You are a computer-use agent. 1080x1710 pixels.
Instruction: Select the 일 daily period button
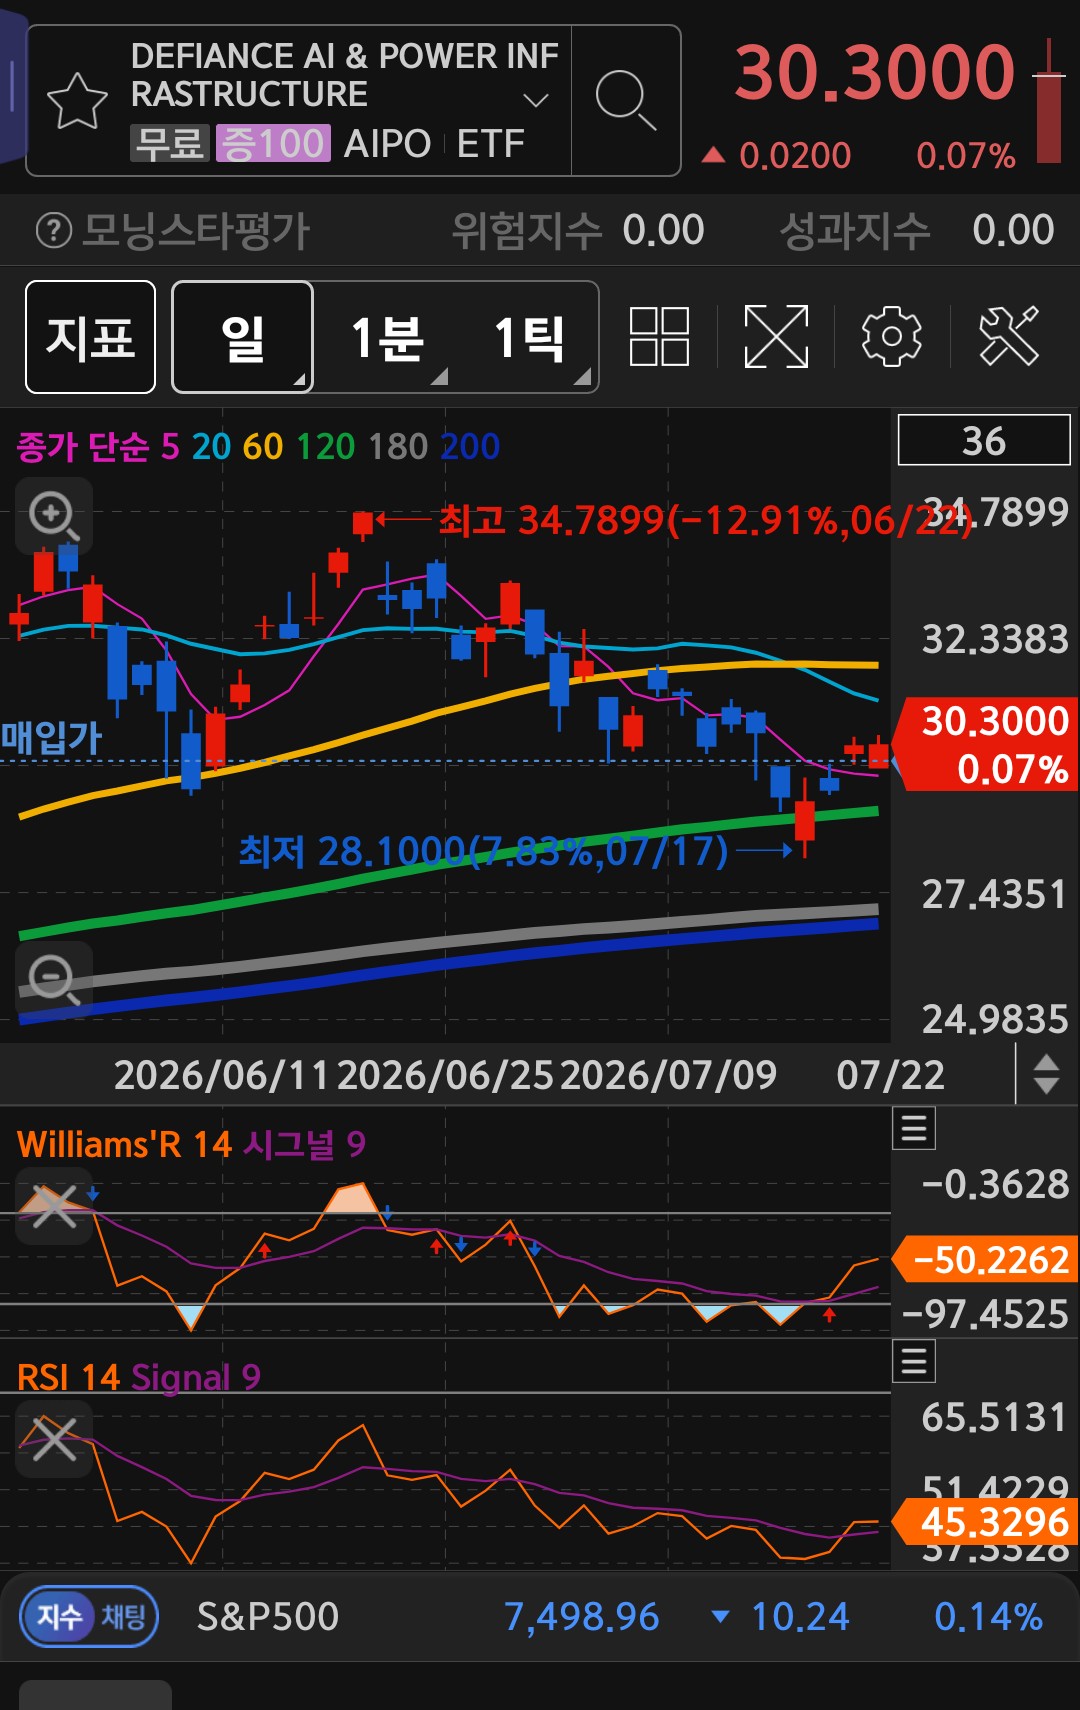(243, 337)
